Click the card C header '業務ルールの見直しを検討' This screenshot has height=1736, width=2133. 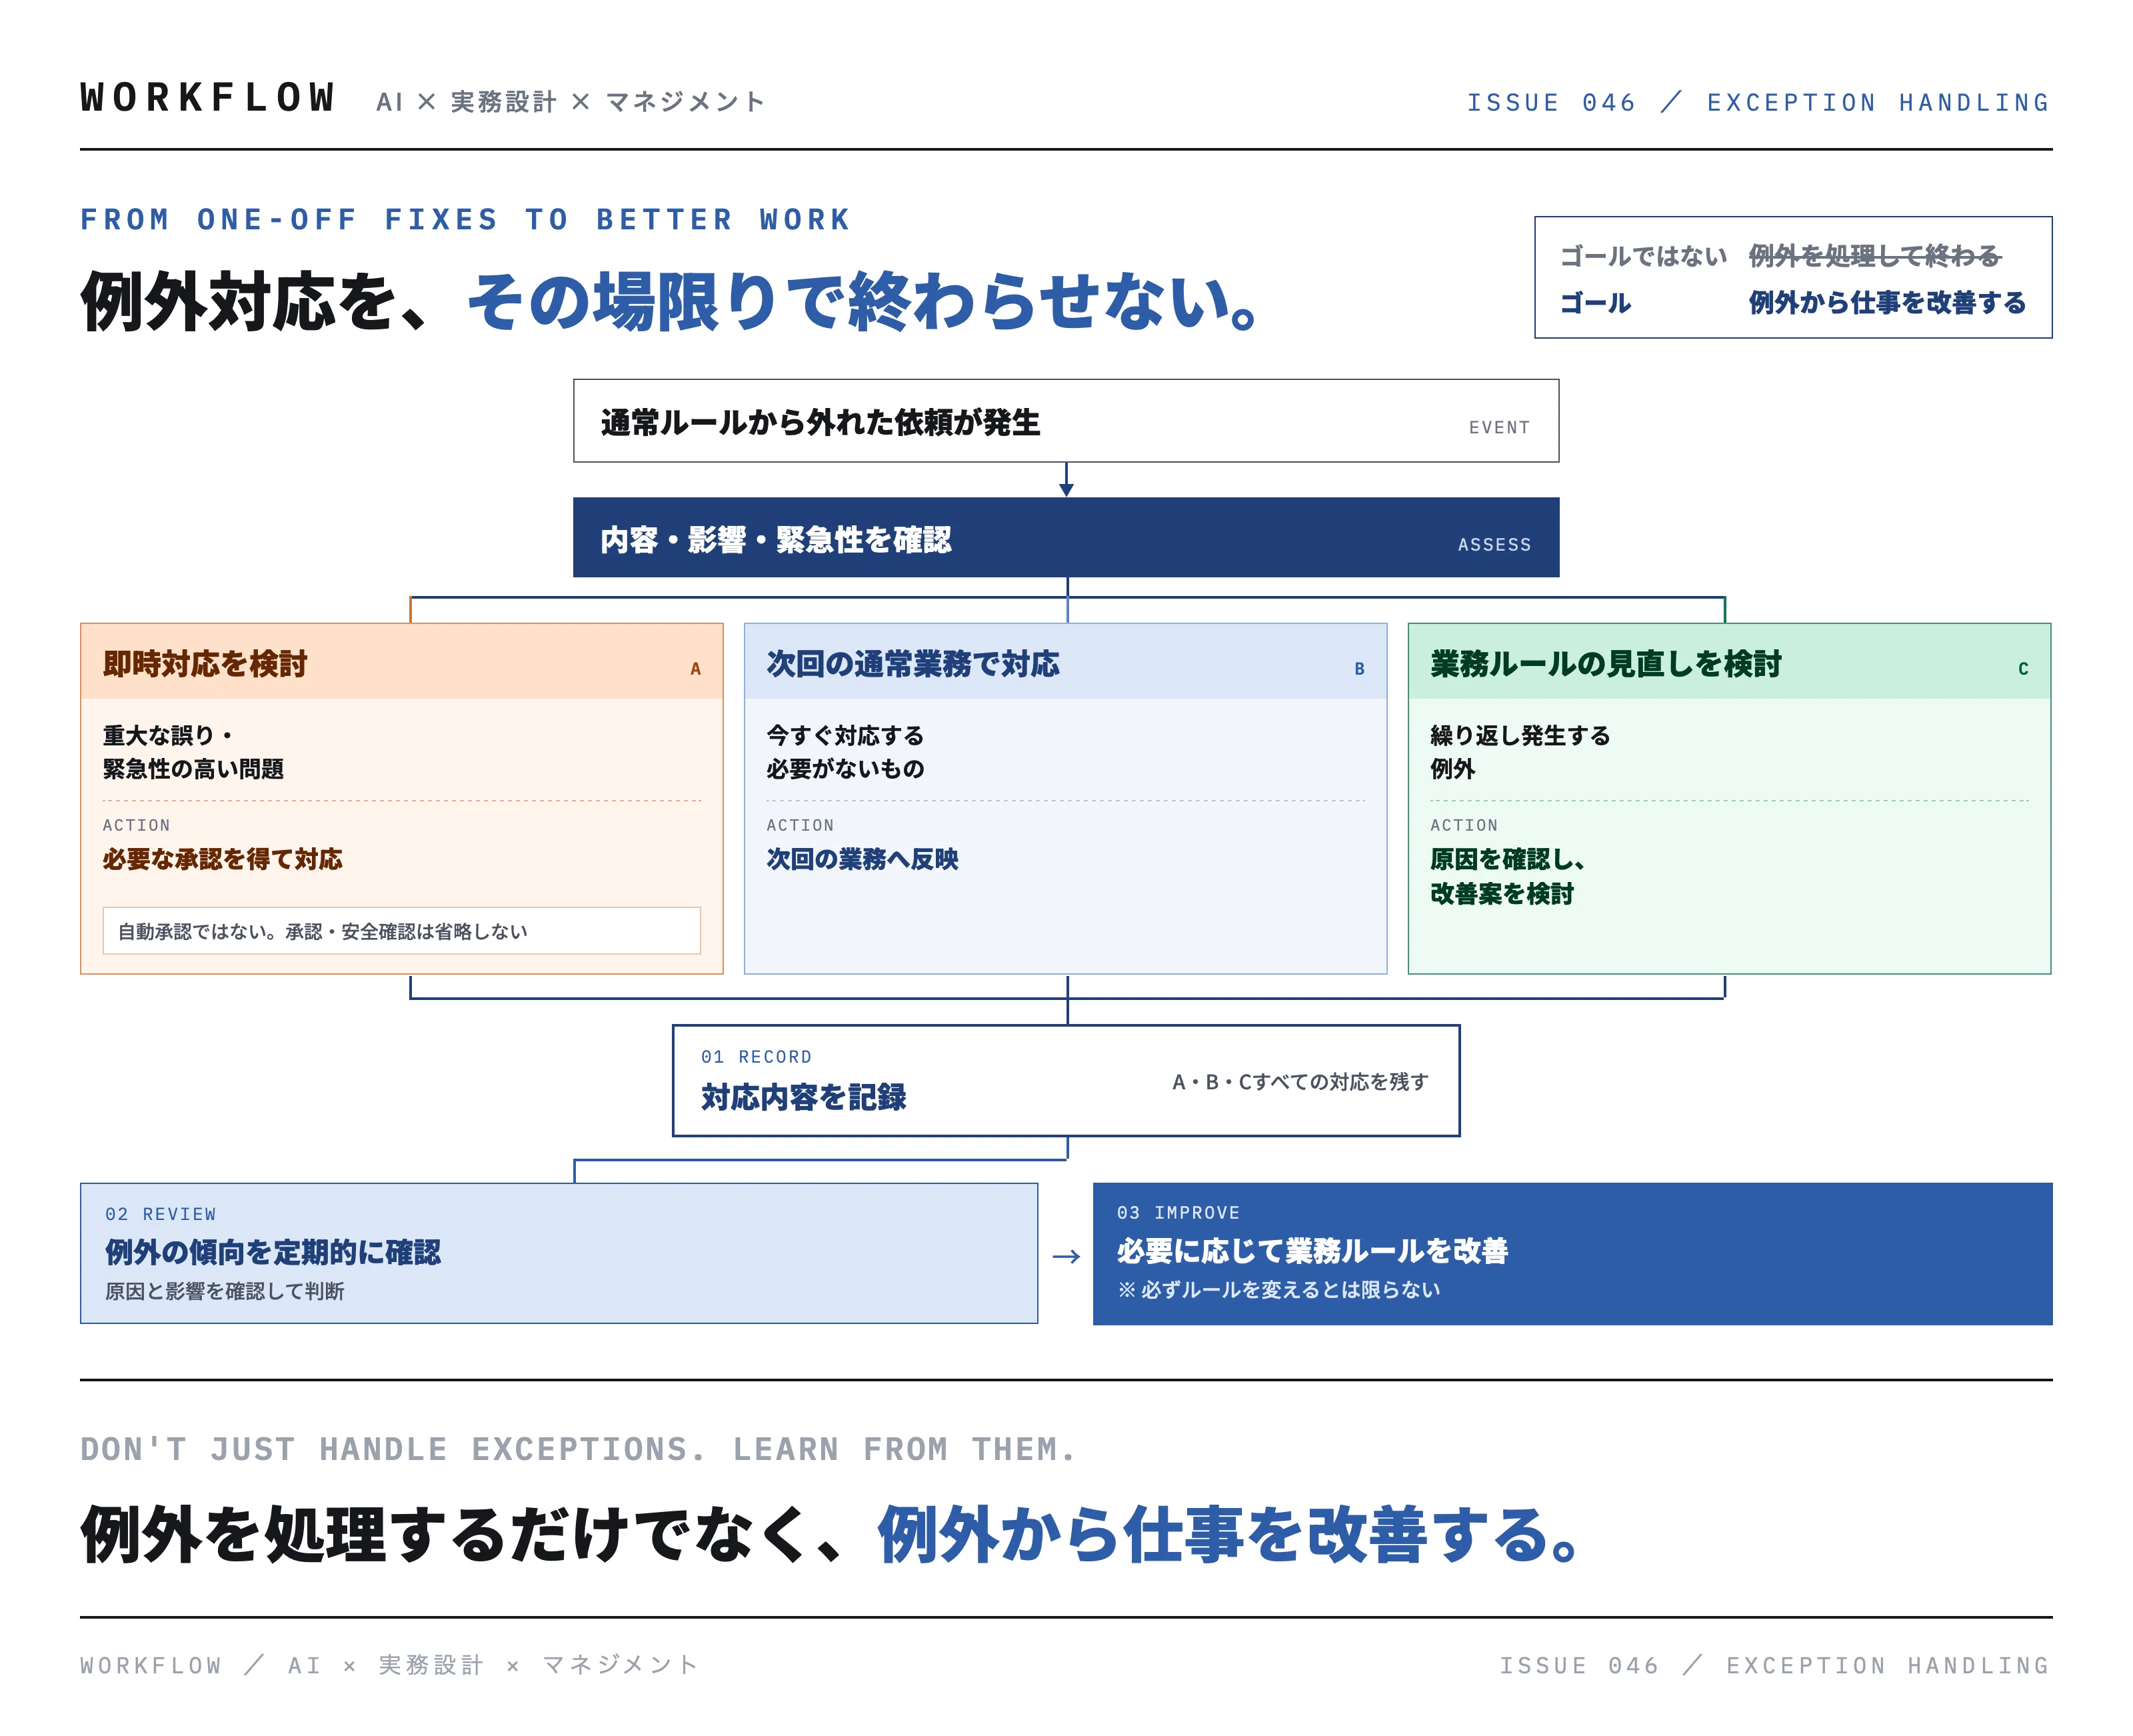pyautogui.click(x=1729, y=662)
